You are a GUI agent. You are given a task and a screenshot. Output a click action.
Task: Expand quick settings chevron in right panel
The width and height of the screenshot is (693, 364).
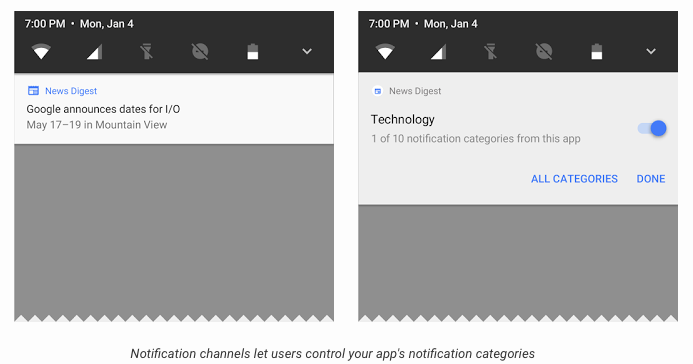(651, 52)
